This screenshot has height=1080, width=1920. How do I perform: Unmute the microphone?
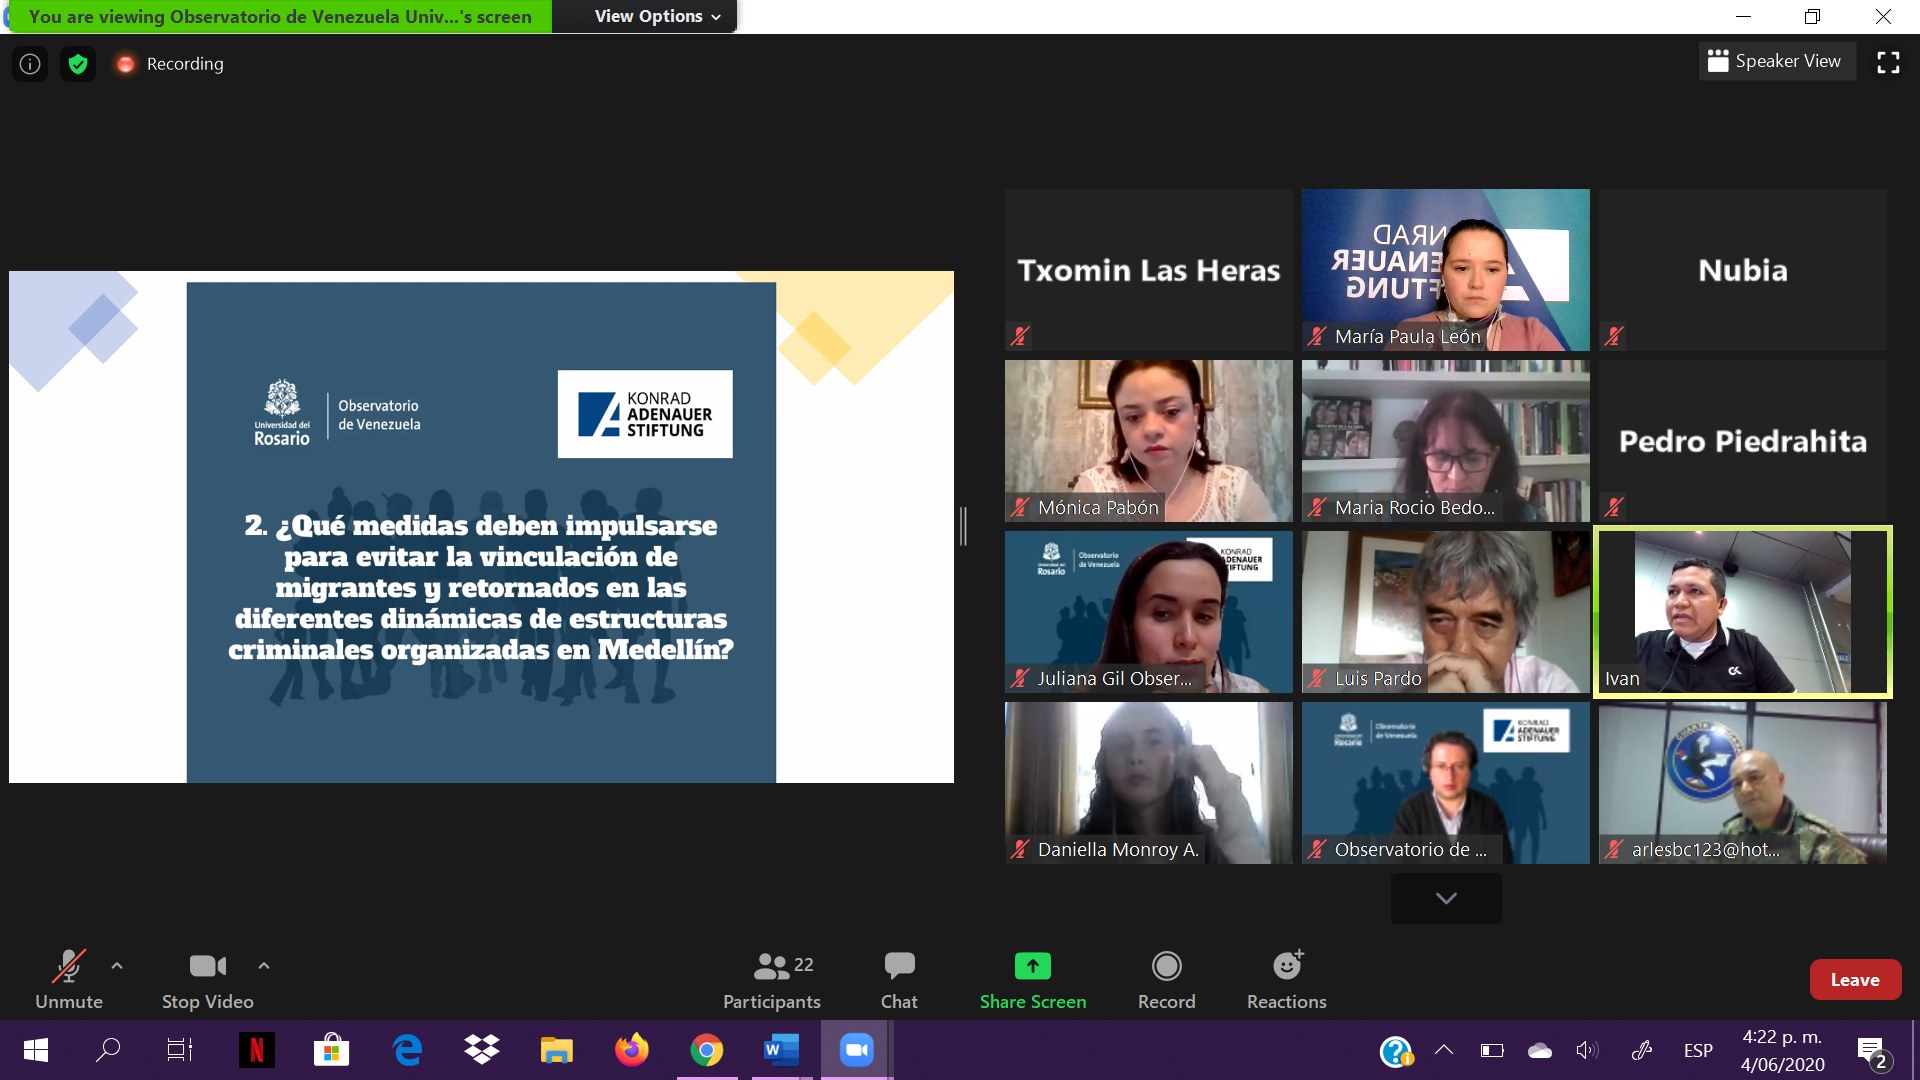pos(68,980)
